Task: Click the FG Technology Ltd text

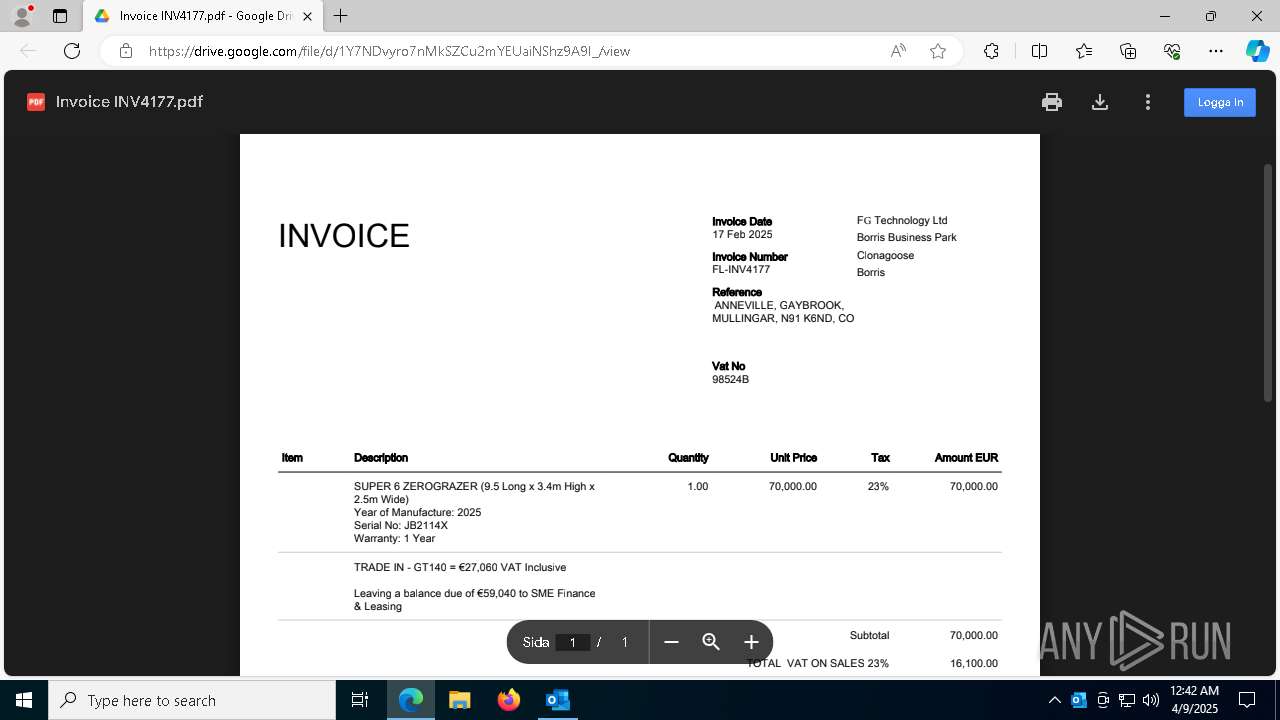Action: point(902,220)
